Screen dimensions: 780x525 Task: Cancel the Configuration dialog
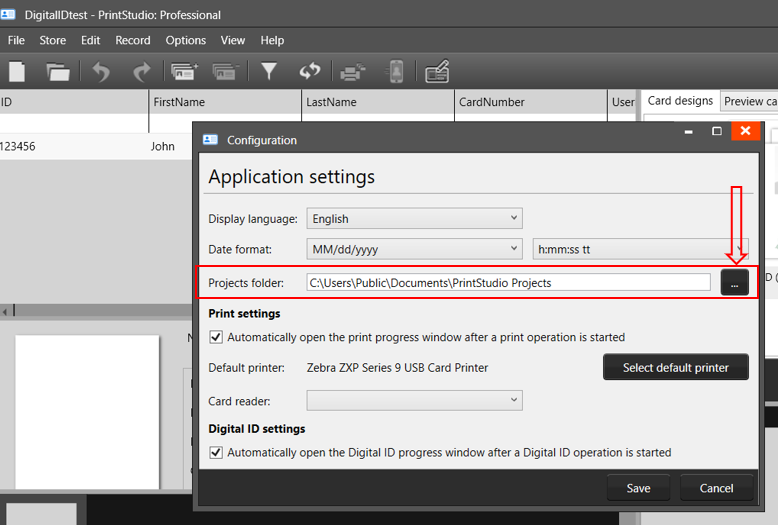(716, 488)
